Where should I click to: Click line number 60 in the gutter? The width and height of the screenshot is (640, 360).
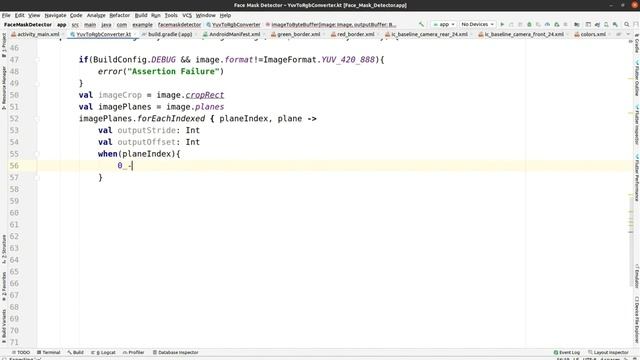coord(14,213)
